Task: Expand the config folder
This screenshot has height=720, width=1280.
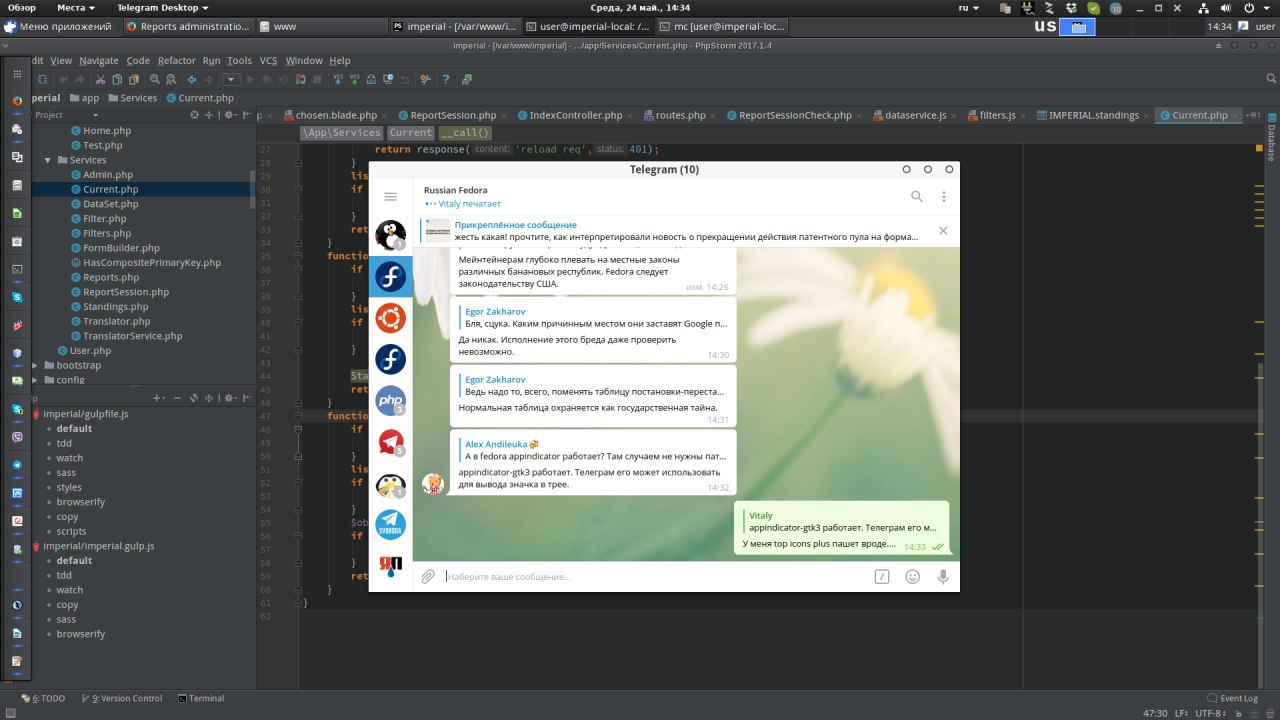Action: [x=35, y=380]
